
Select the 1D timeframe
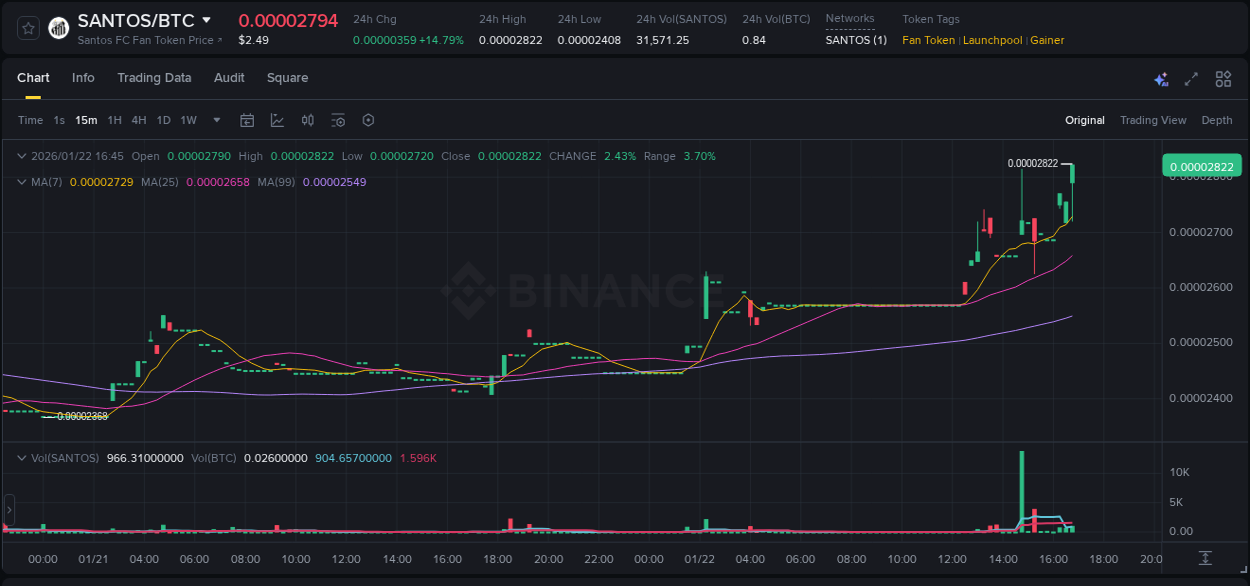[x=162, y=120]
